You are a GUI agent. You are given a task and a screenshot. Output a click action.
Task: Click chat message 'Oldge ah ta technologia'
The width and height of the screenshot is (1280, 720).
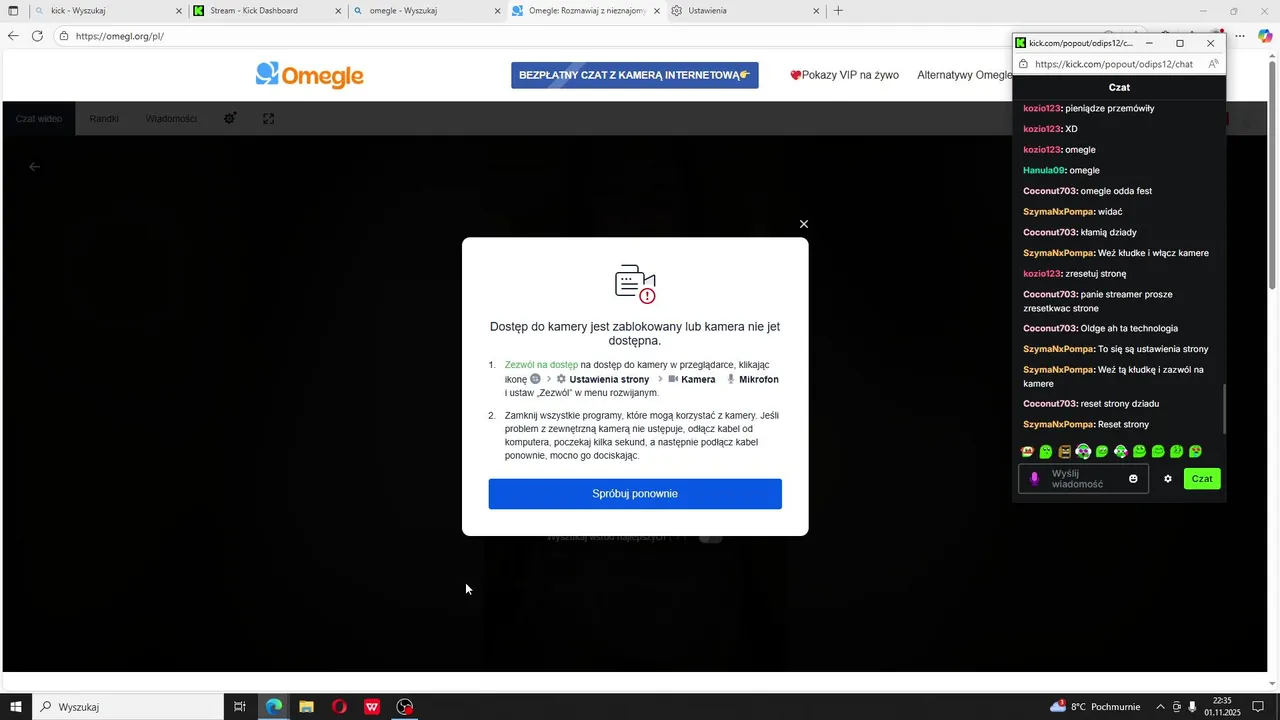coord(1129,329)
